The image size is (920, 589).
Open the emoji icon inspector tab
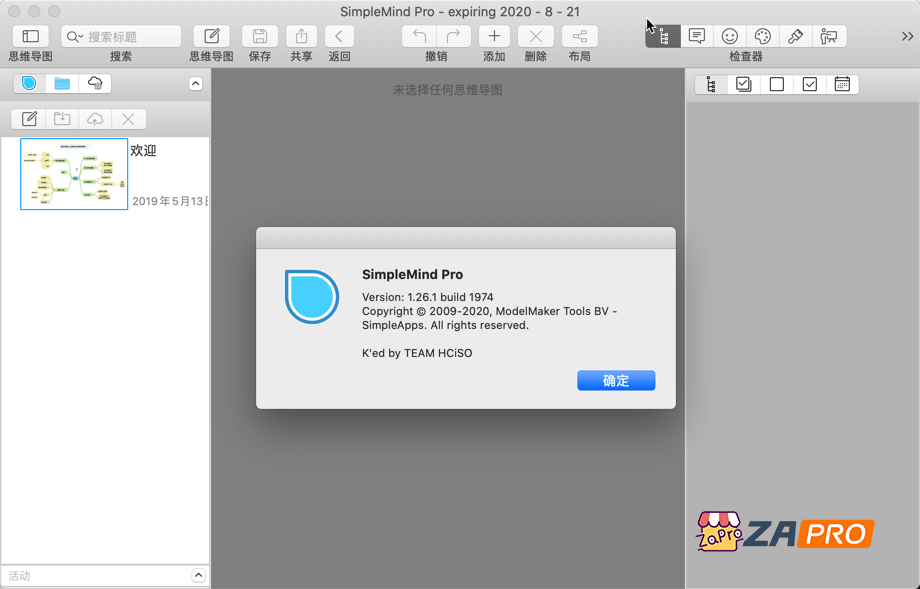[x=730, y=37]
